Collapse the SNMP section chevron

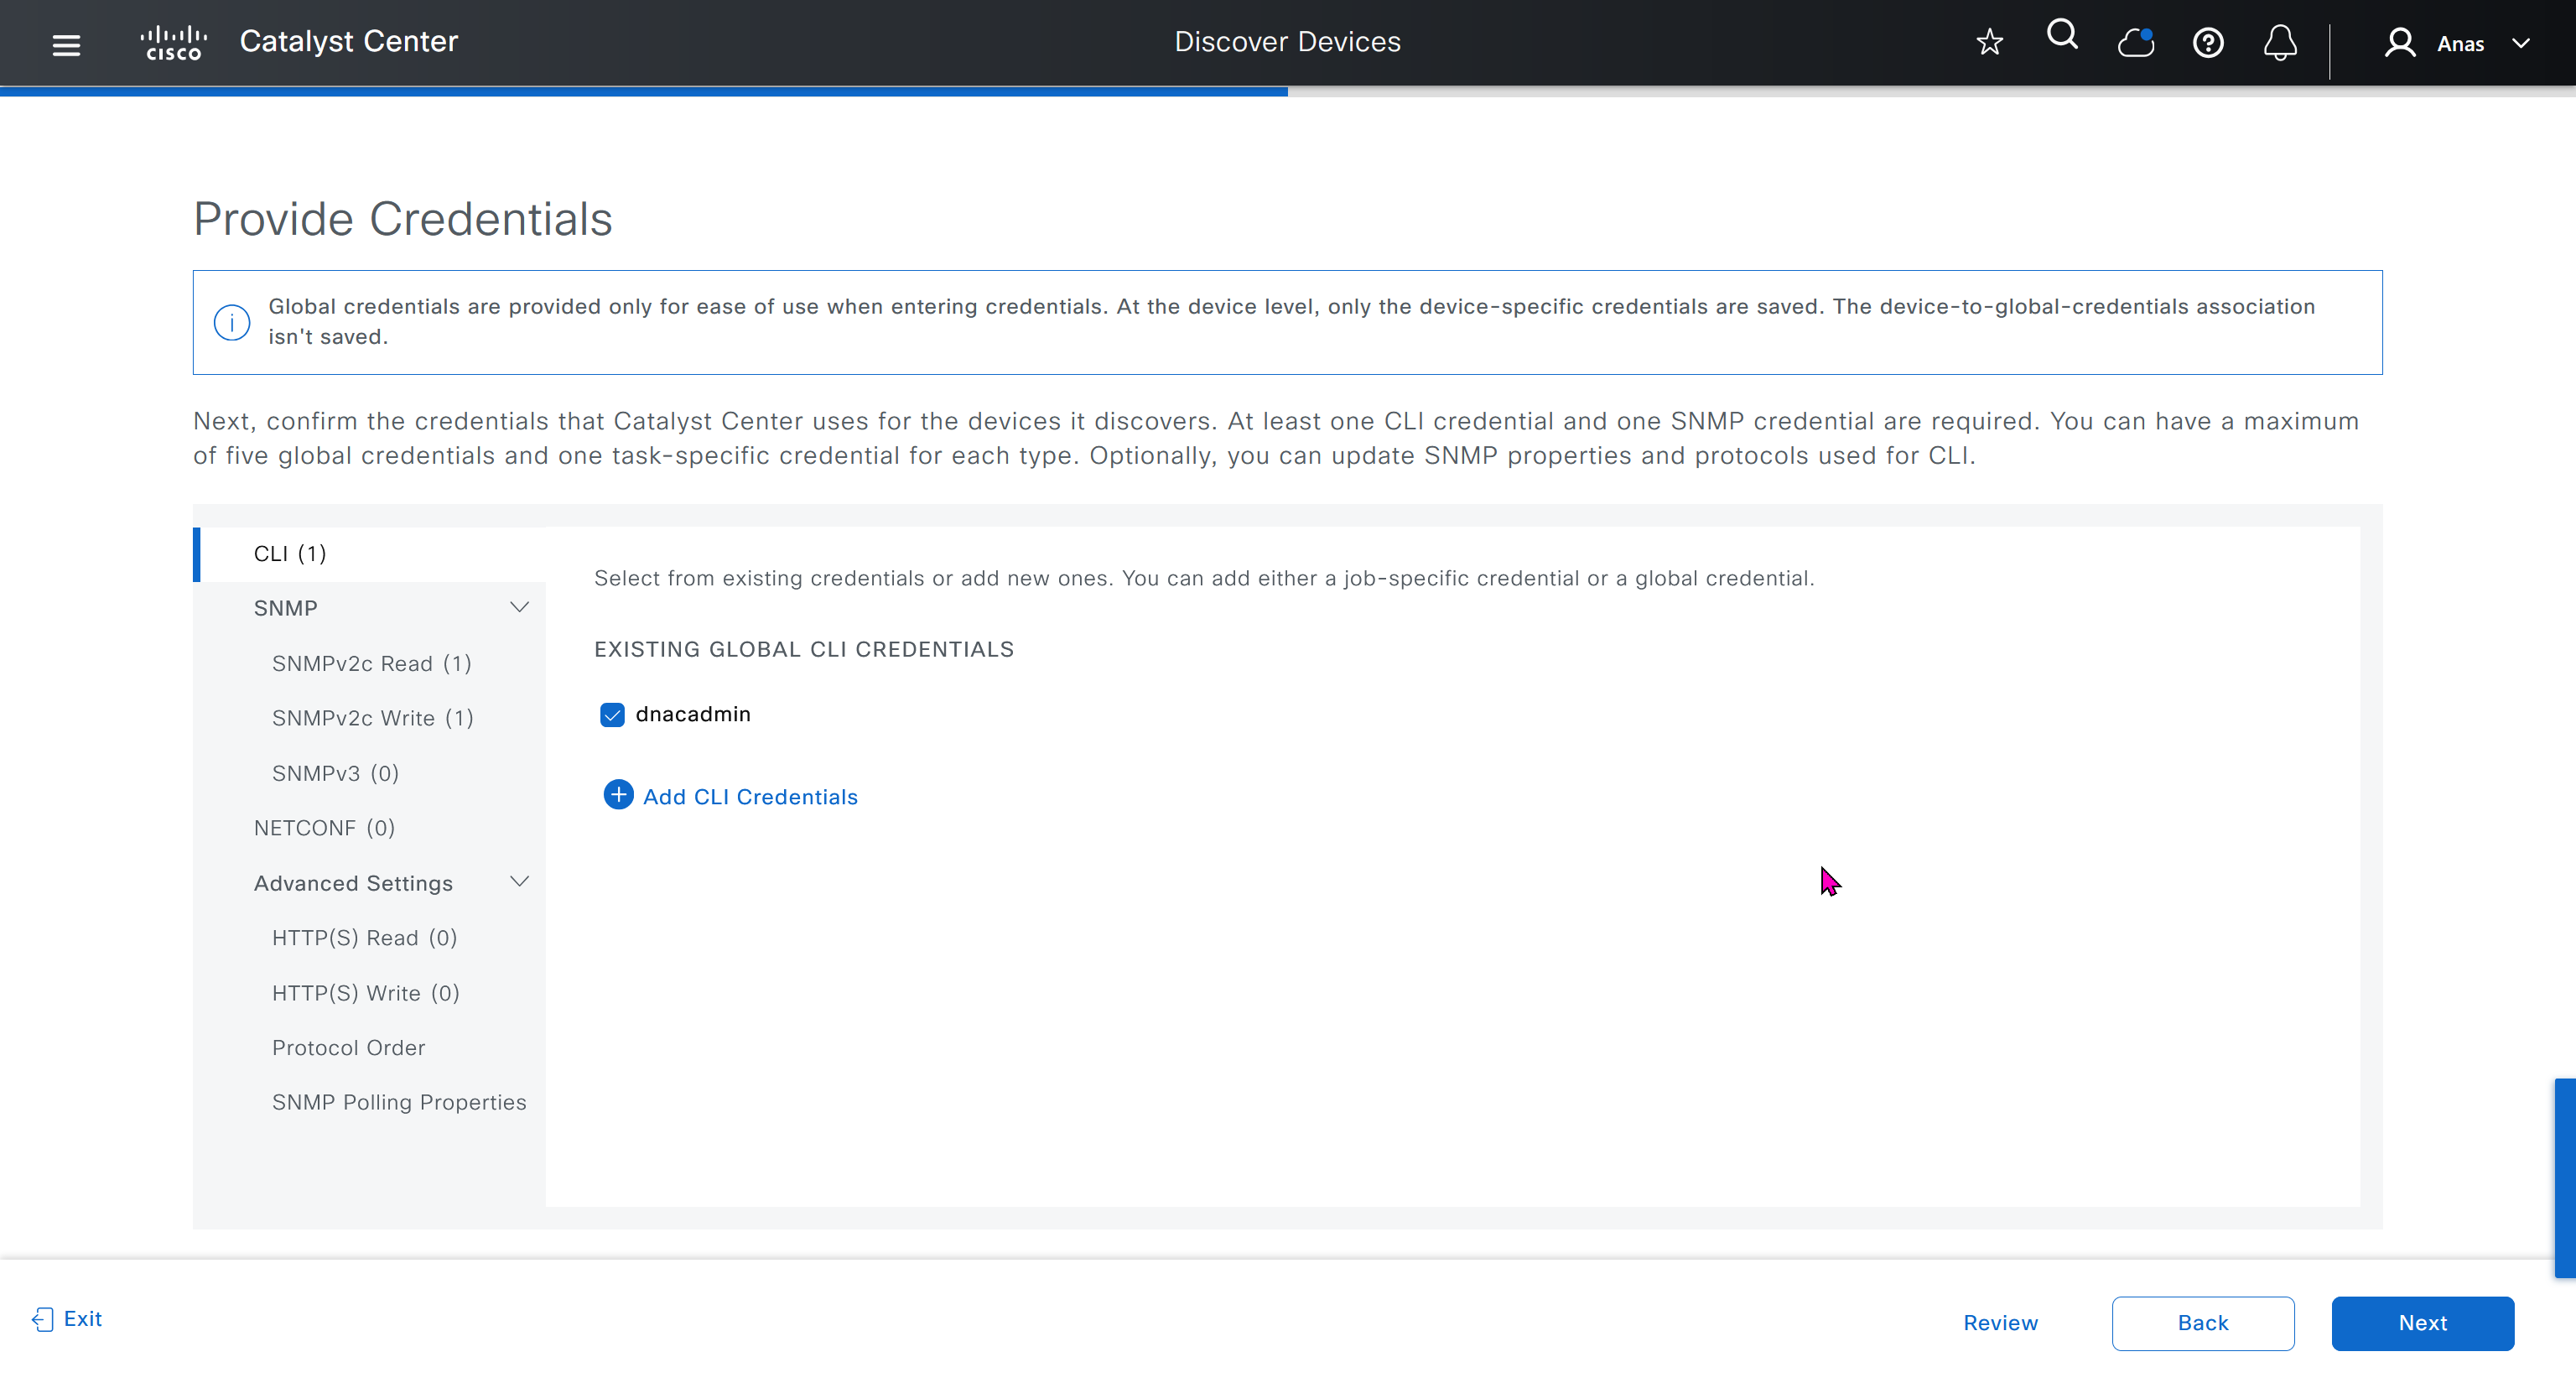point(519,607)
